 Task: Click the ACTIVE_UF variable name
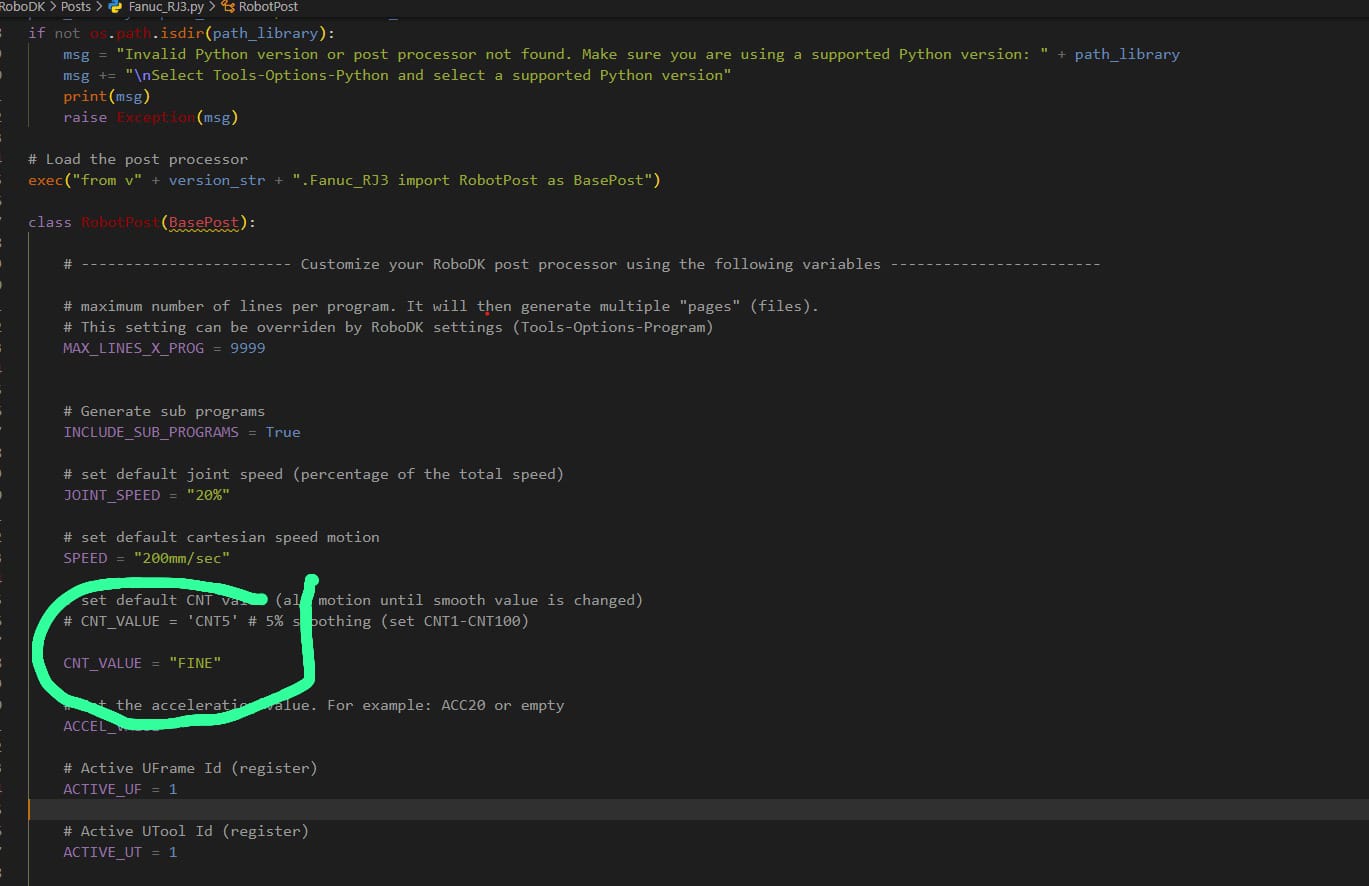[x=102, y=789]
